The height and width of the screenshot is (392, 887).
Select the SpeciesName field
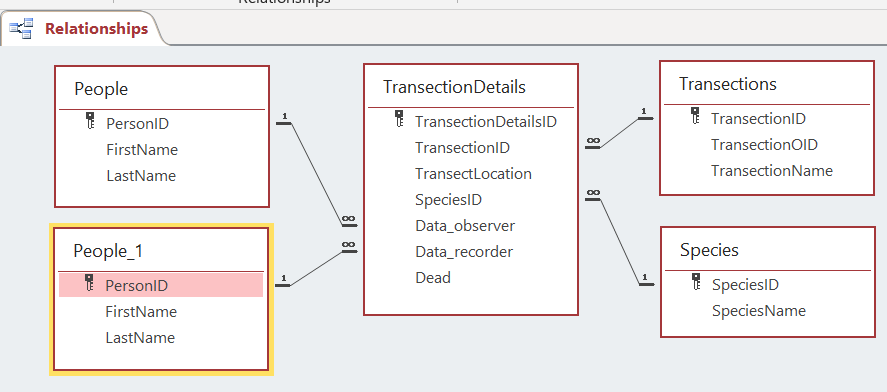759,311
